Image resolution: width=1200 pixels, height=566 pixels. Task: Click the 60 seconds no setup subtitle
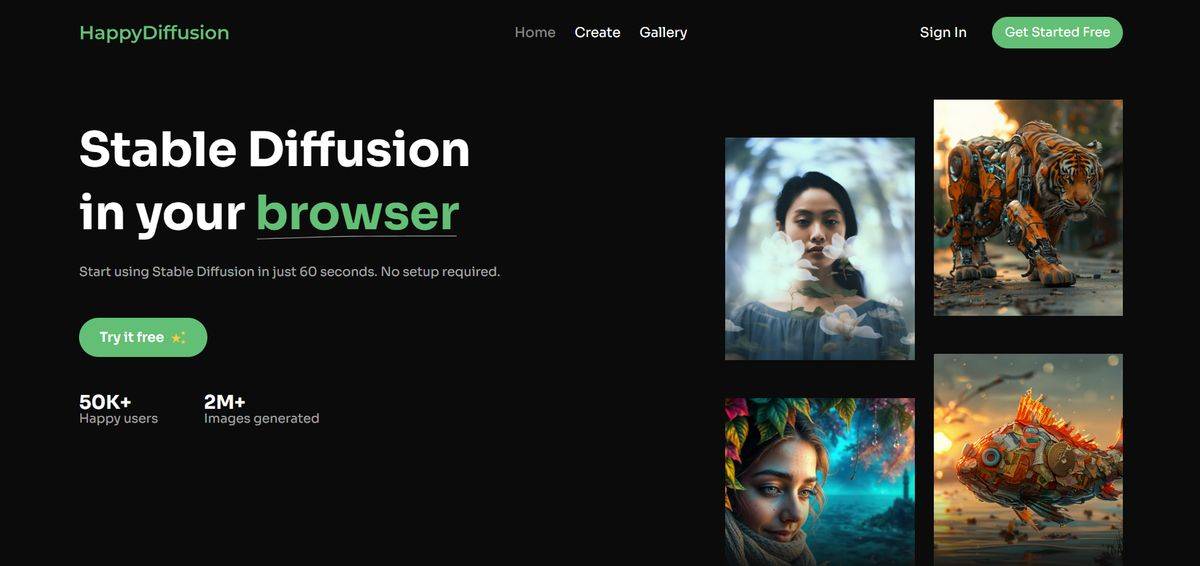coord(289,271)
